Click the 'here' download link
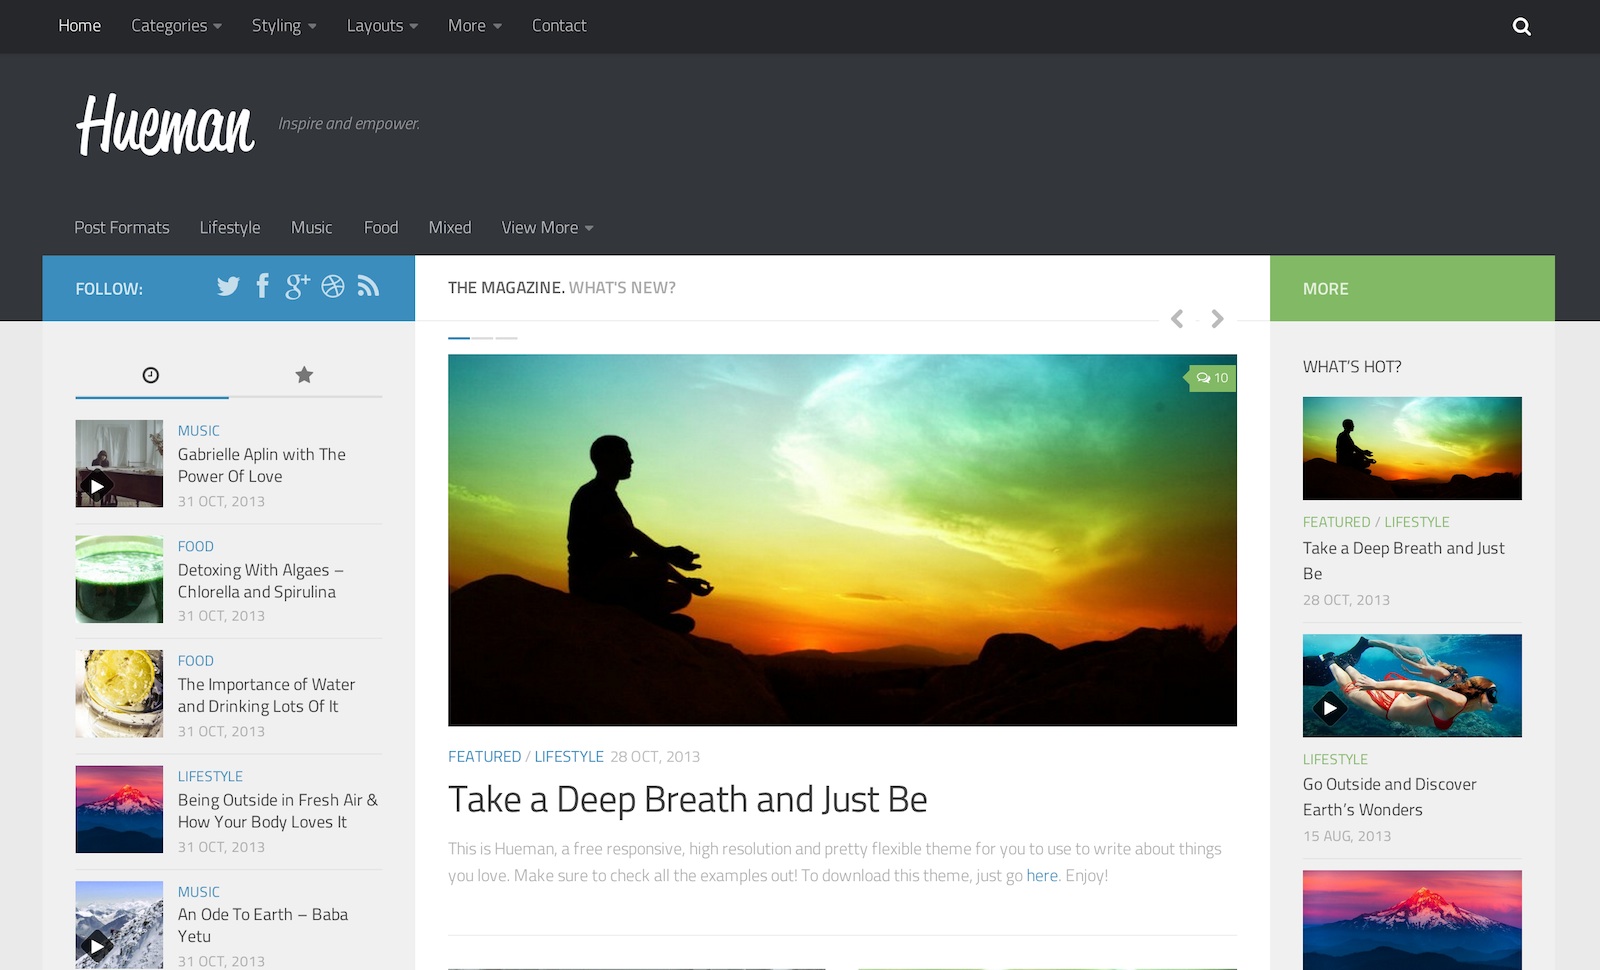 pyautogui.click(x=1041, y=876)
